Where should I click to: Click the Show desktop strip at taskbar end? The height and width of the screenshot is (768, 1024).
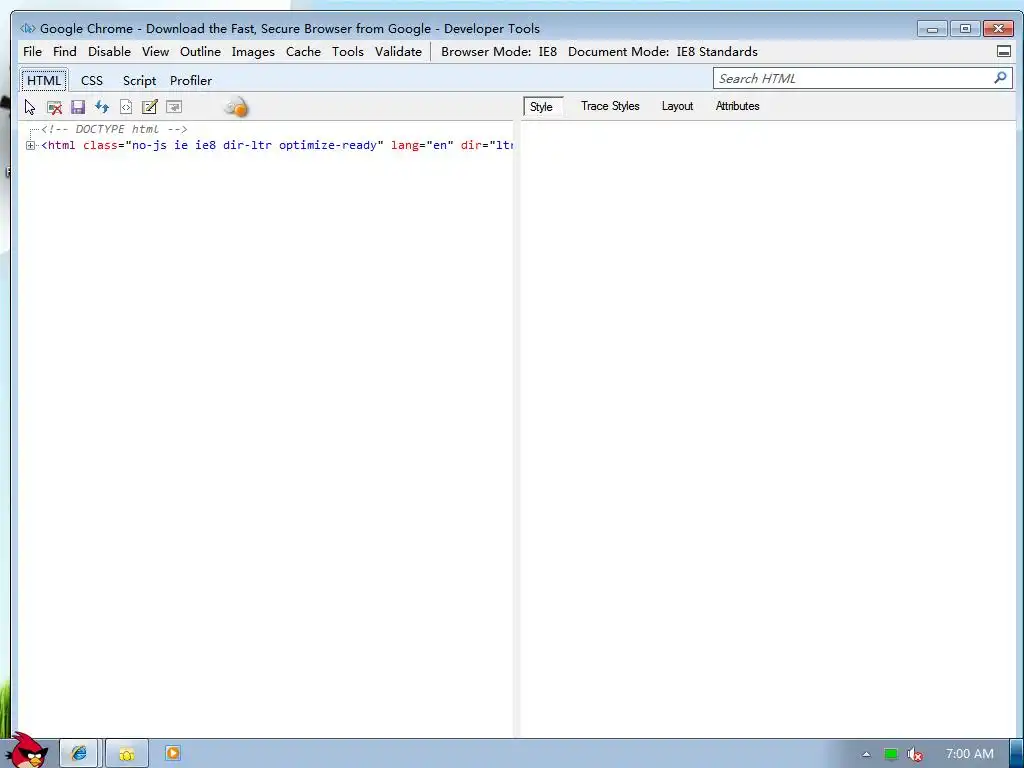1016,753
